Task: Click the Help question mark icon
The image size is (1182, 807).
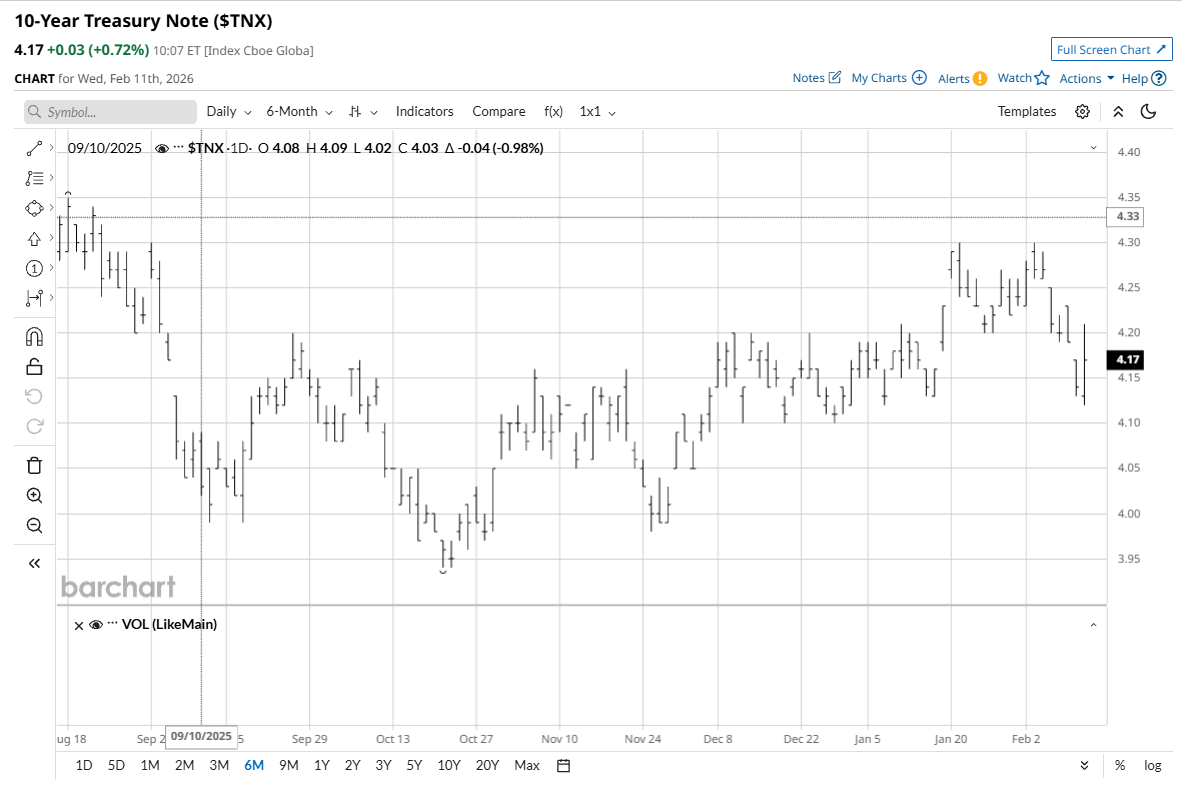Action: [1158, 78]
